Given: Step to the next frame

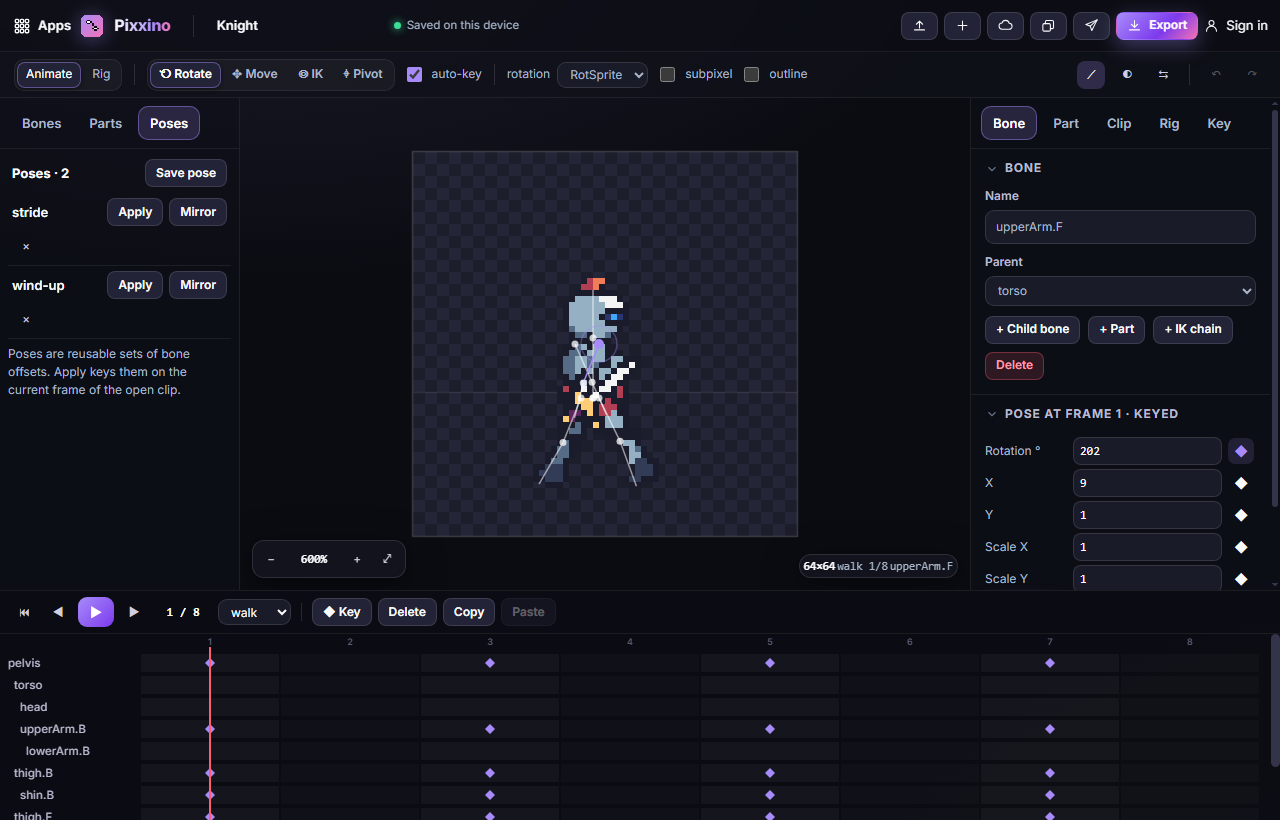Looking at the screenshot, I should pyautogui.click(x=134, y=612).
